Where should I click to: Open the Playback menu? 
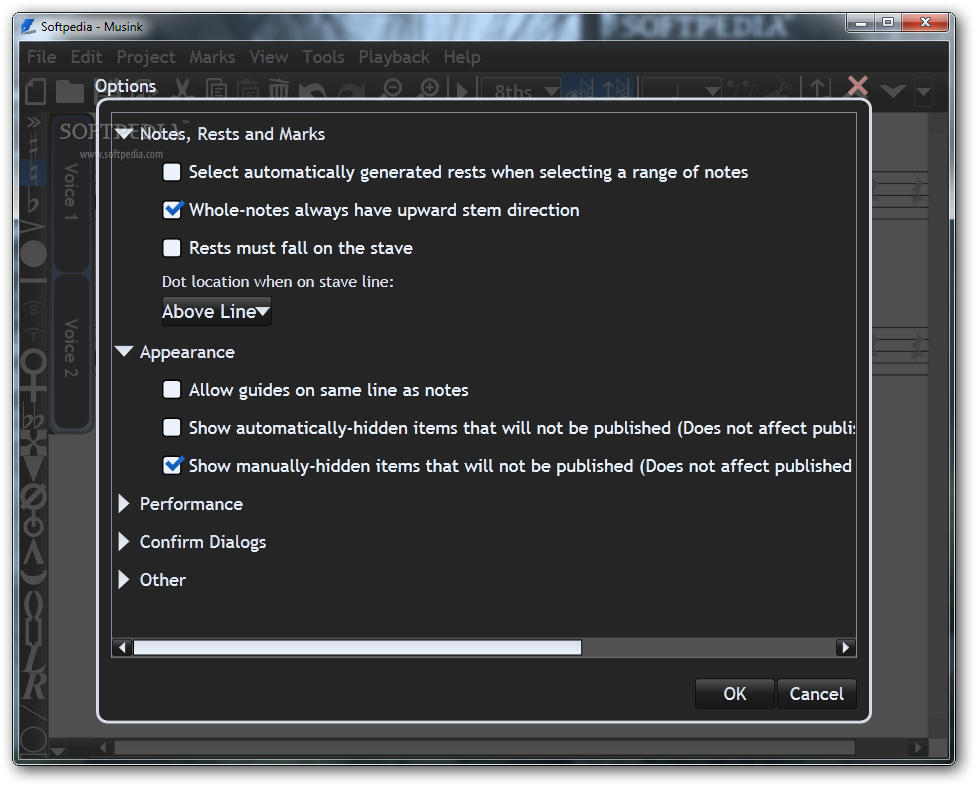click(394, 57)
